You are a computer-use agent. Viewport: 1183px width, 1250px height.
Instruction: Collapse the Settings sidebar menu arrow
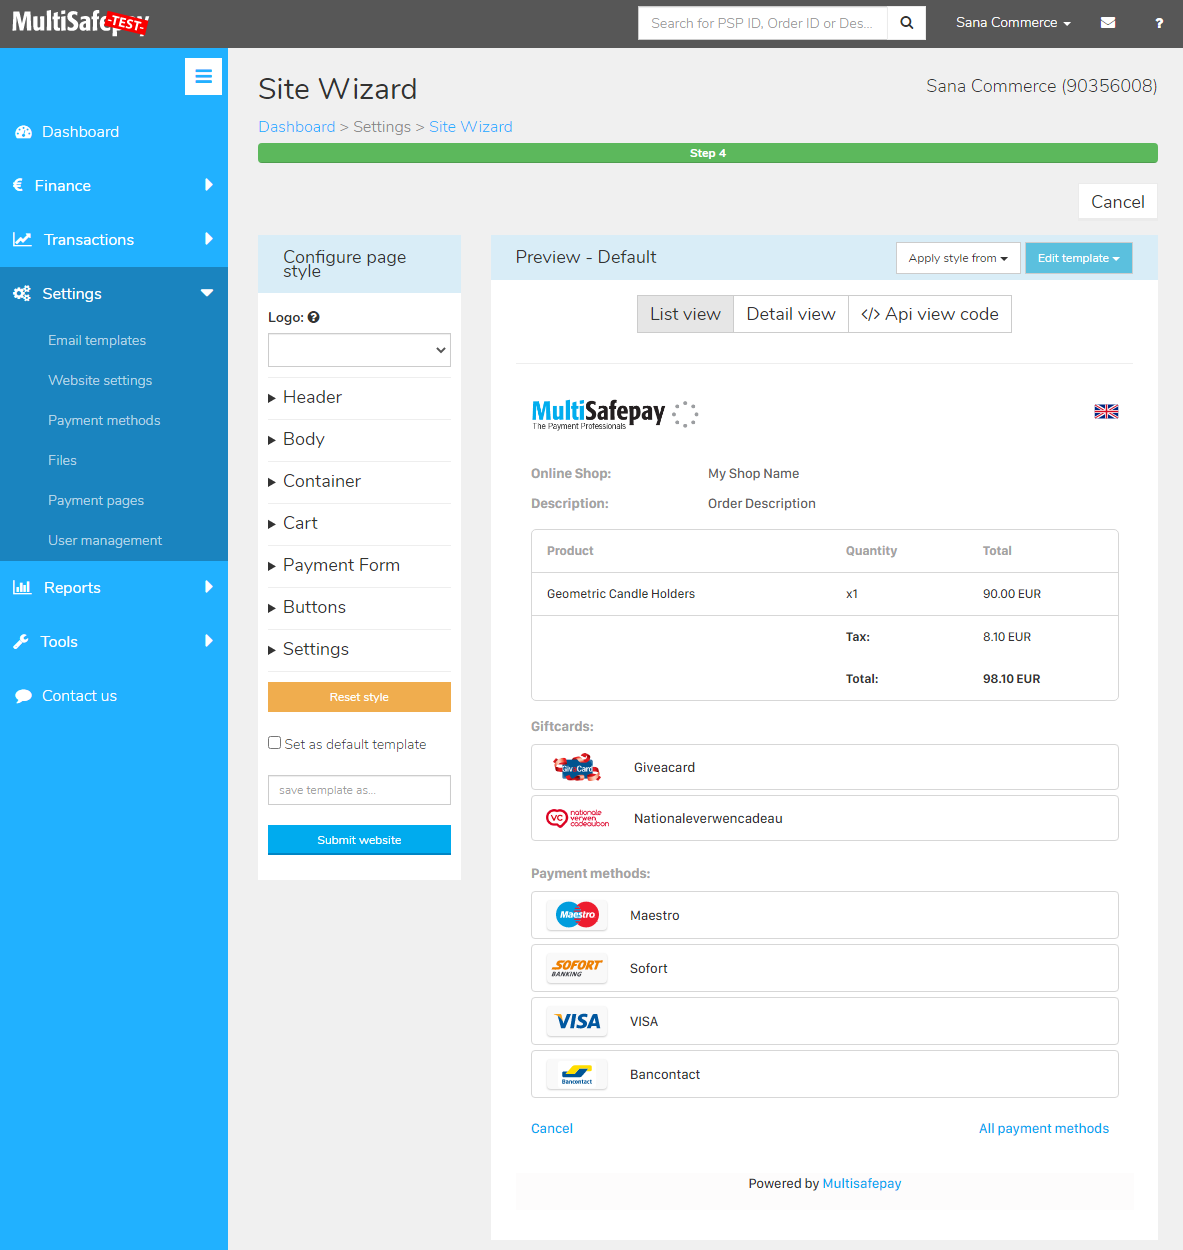(x=207, y=293)
